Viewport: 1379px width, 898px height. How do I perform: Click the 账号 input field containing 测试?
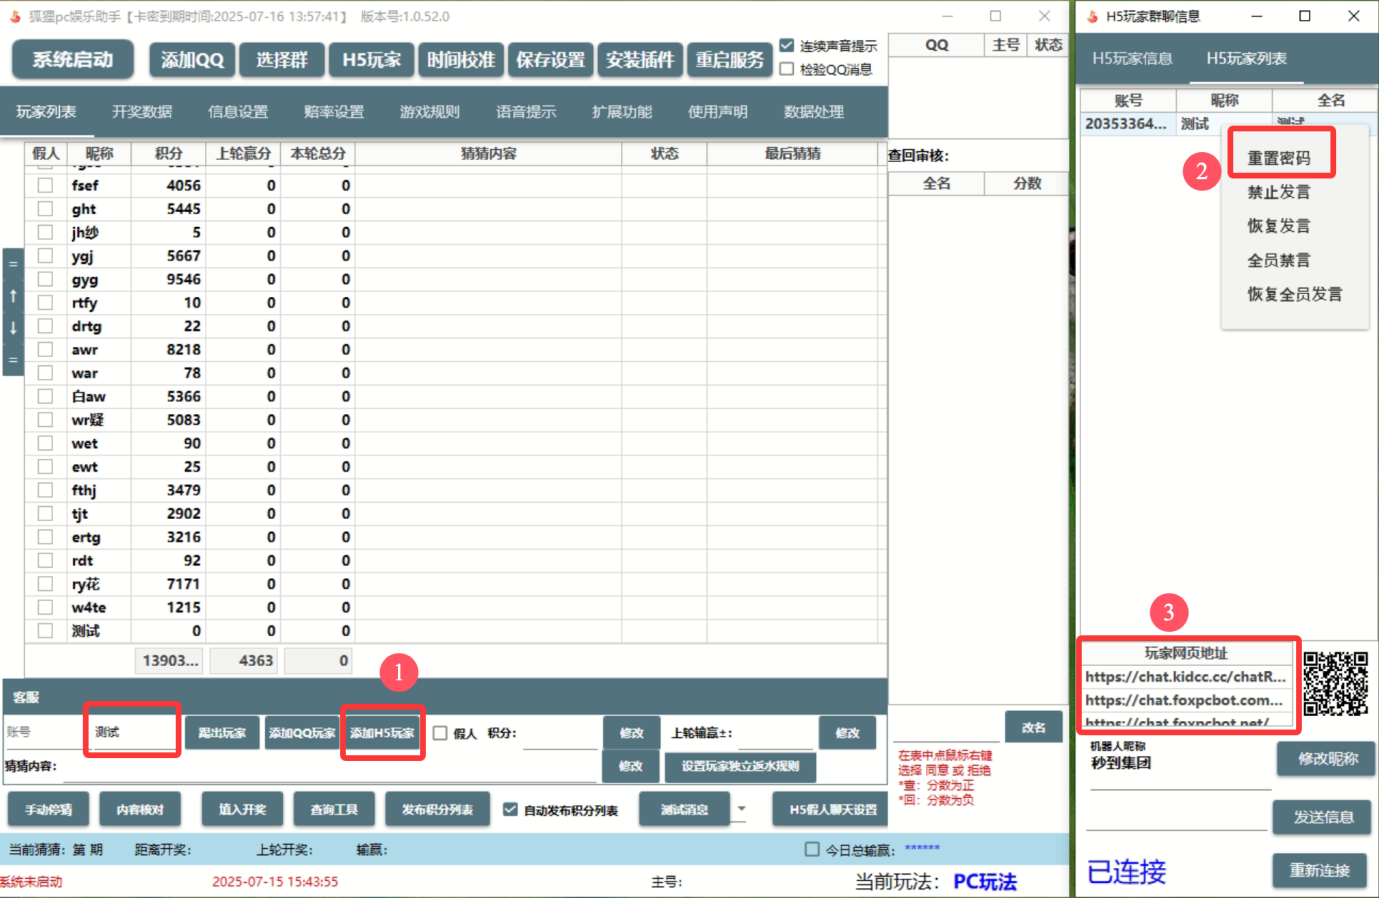pos(132,732)
